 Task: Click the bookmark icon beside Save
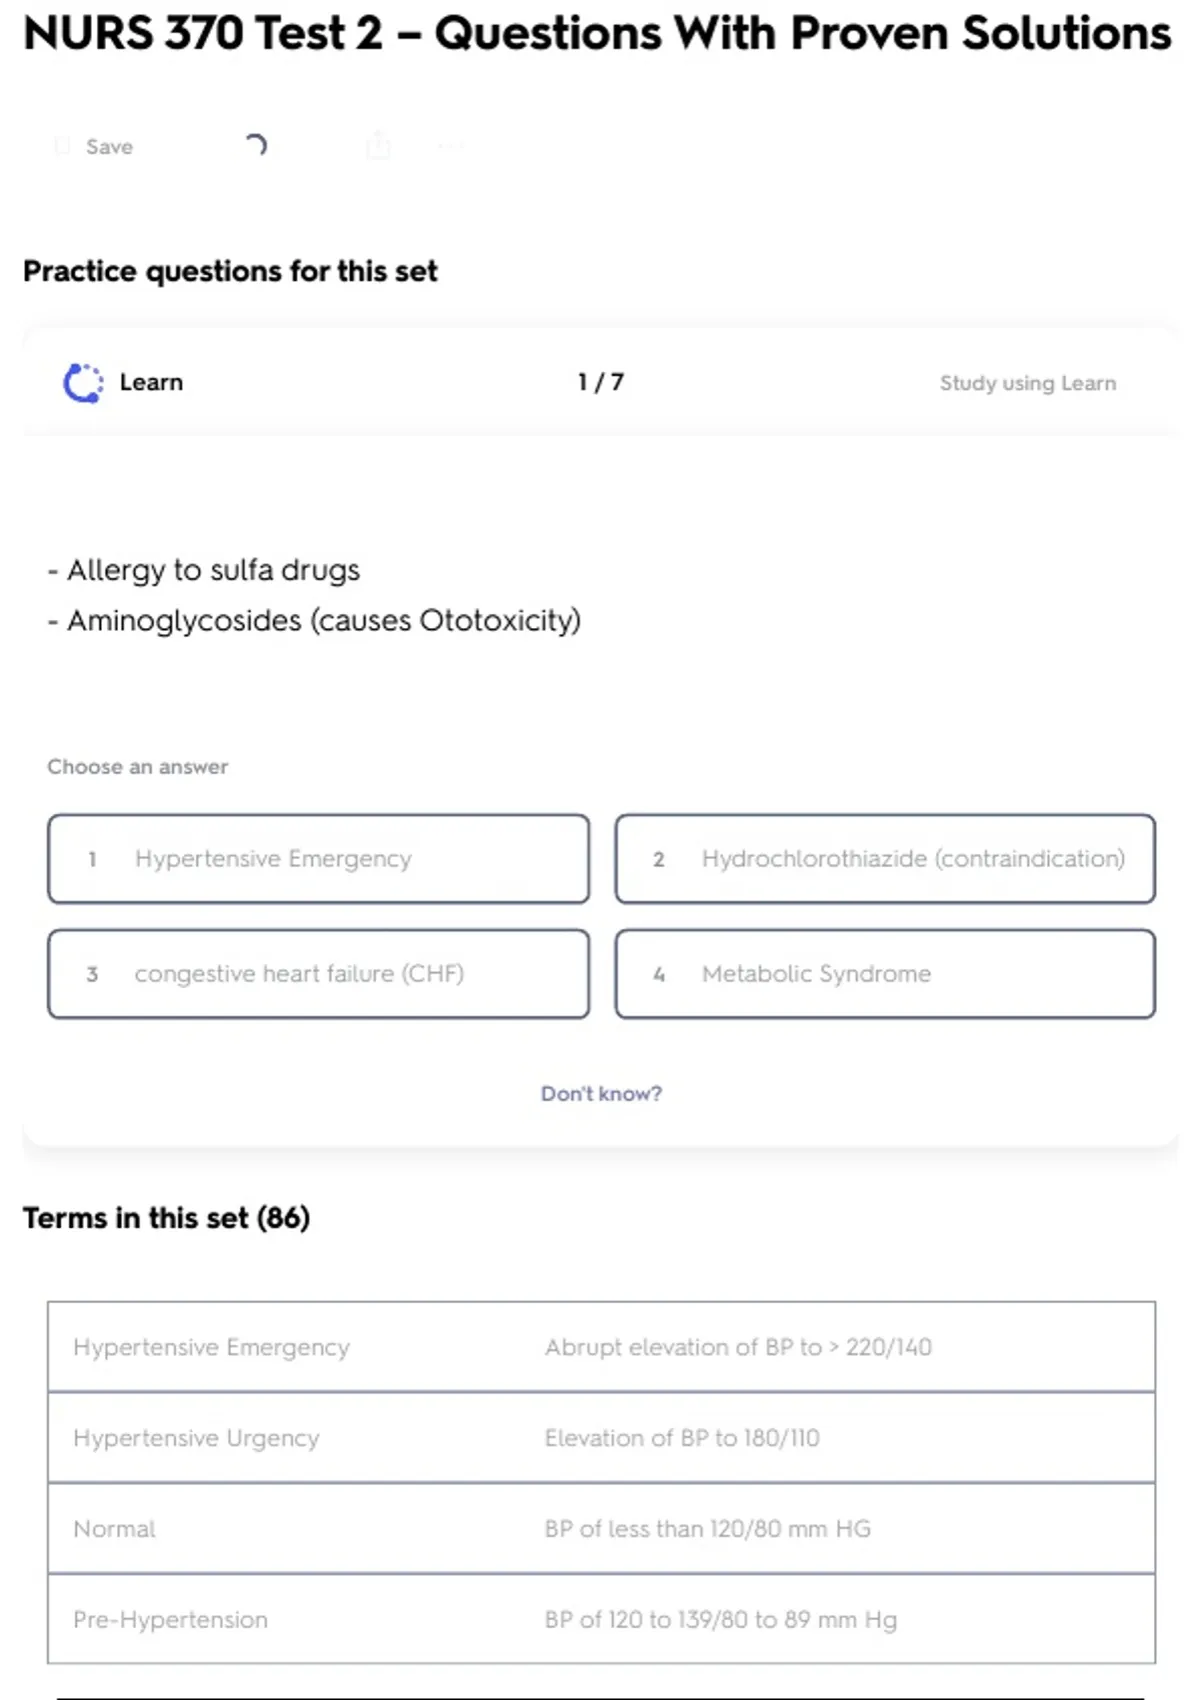click(x=62, y=147)
